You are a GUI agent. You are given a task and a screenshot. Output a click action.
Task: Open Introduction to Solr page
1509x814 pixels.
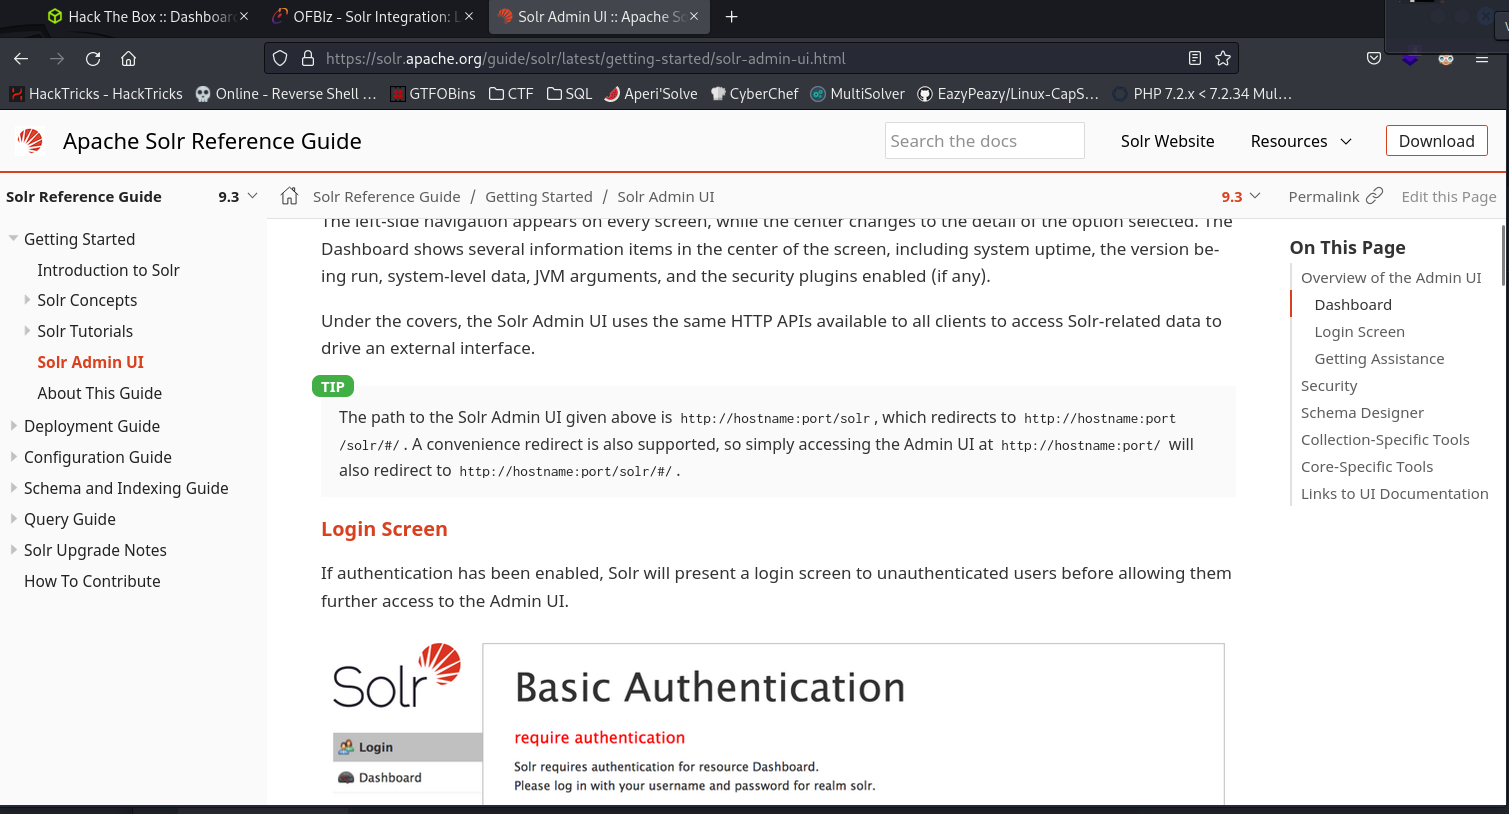[x=108, y=270]
